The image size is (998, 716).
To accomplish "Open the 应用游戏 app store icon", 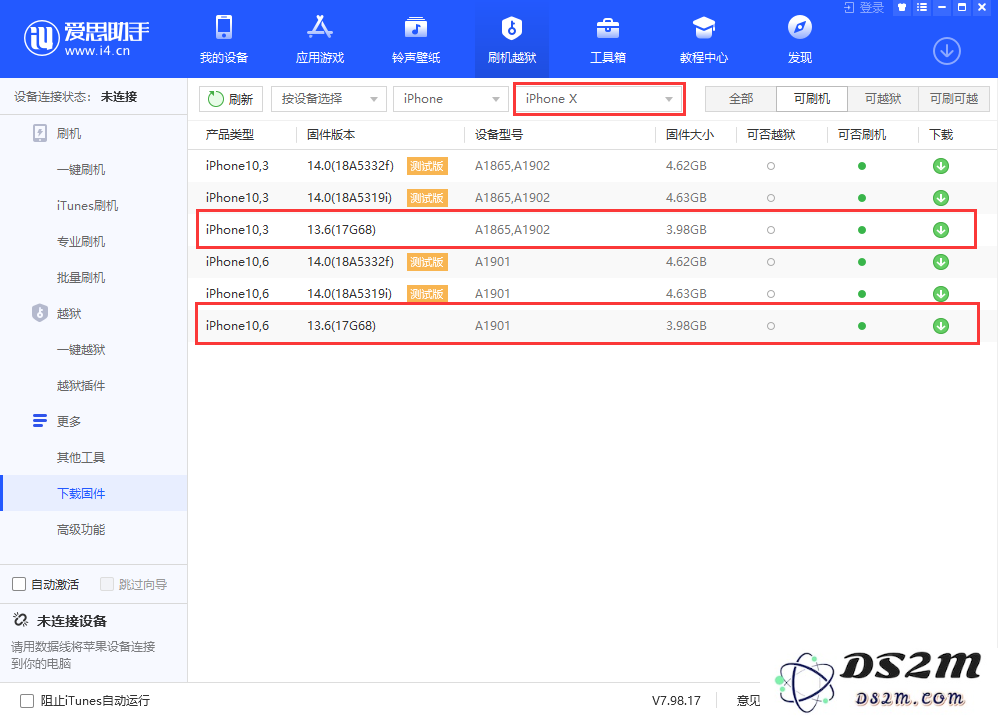I will point(320,28).
